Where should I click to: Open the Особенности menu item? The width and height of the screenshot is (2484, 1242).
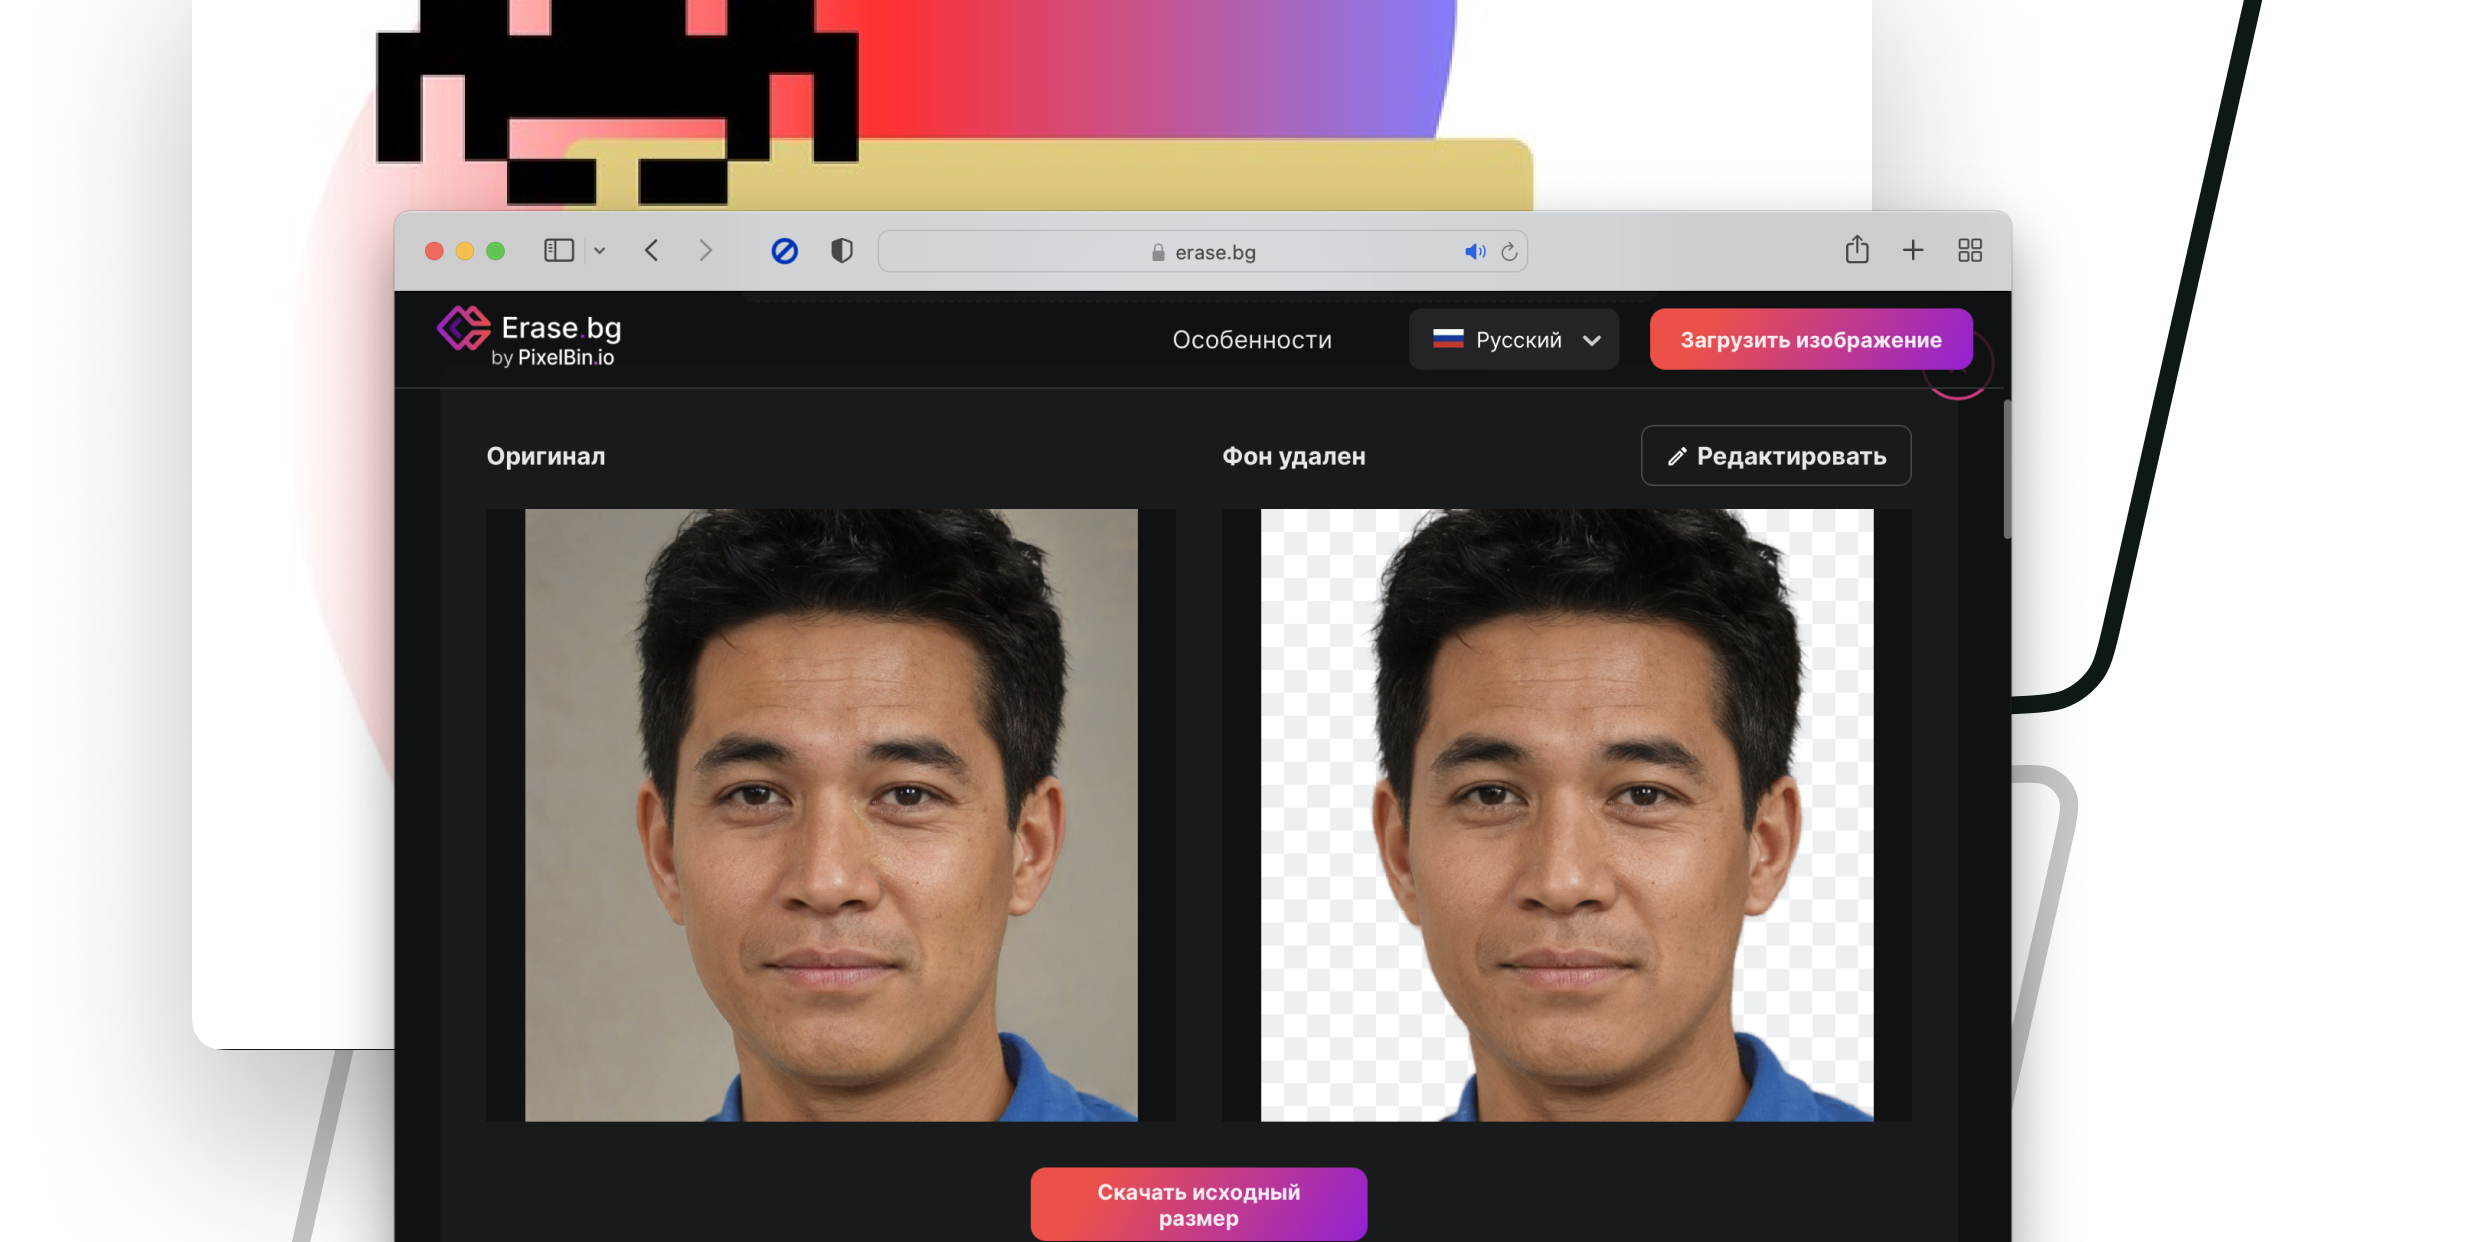(1252, 340)
